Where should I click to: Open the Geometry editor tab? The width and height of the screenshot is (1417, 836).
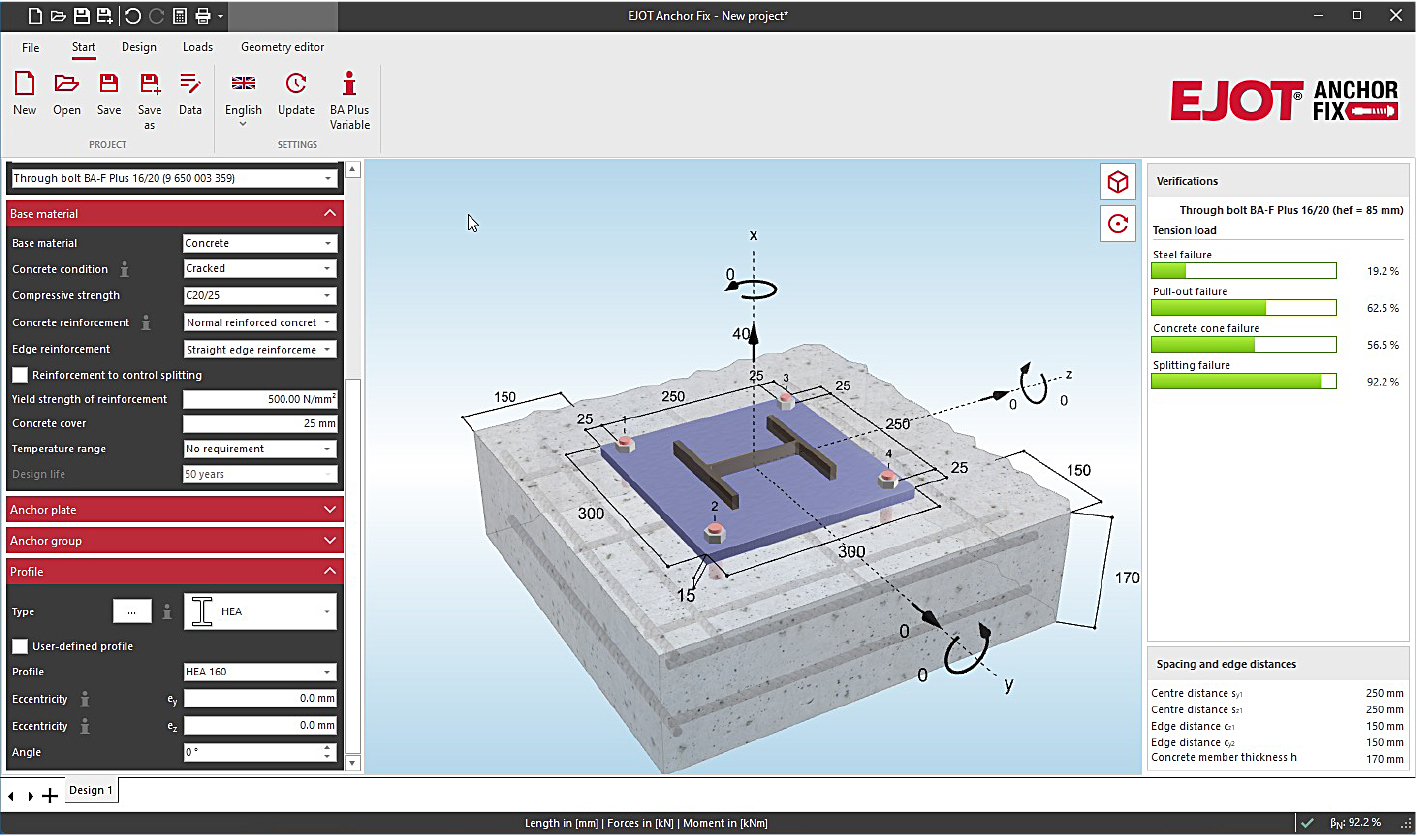(x=282, y=47)
